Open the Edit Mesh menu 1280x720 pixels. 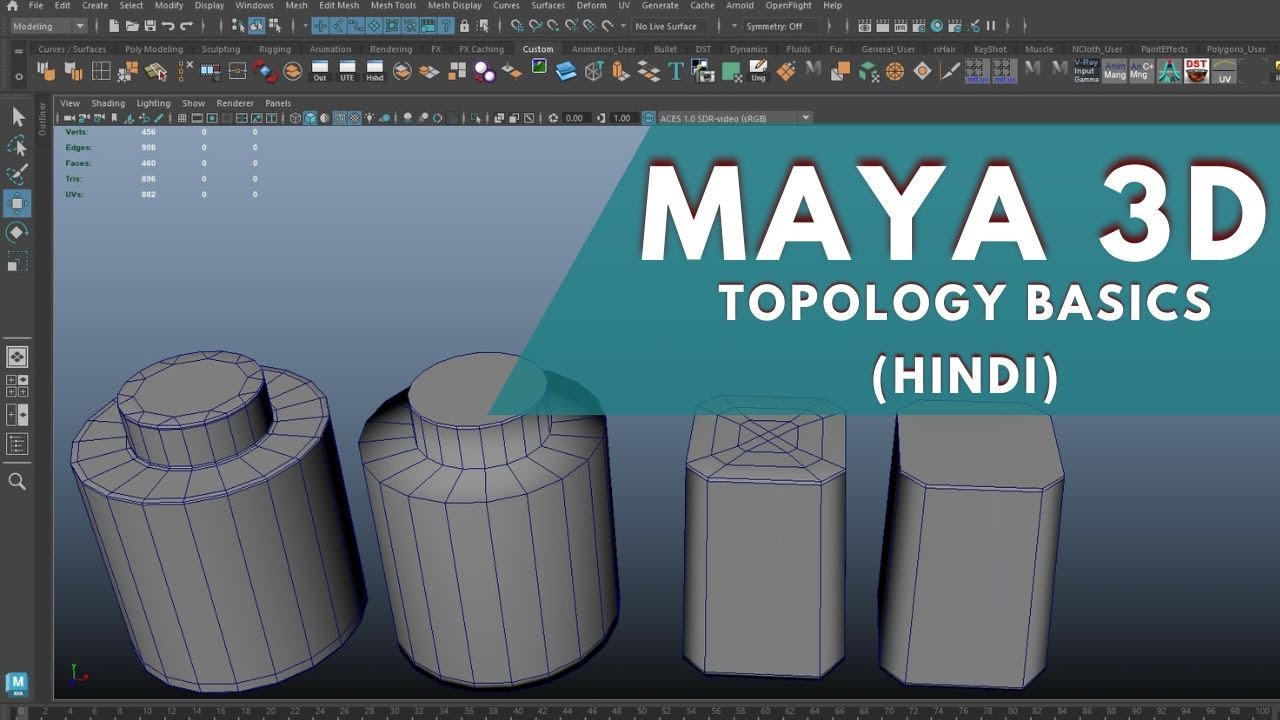click(x=339, y=5)
